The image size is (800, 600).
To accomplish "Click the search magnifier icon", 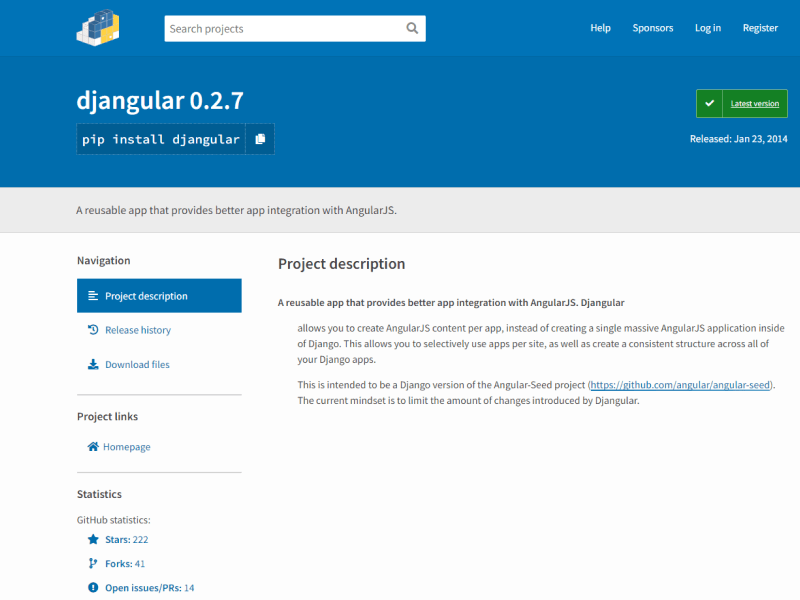I will click(x=412, y=29).
